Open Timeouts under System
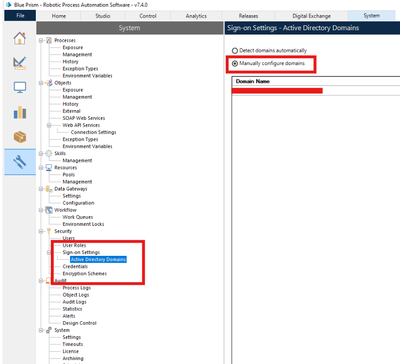The height and width of the screenshot is (364, 400). click(x=73, y=344)
